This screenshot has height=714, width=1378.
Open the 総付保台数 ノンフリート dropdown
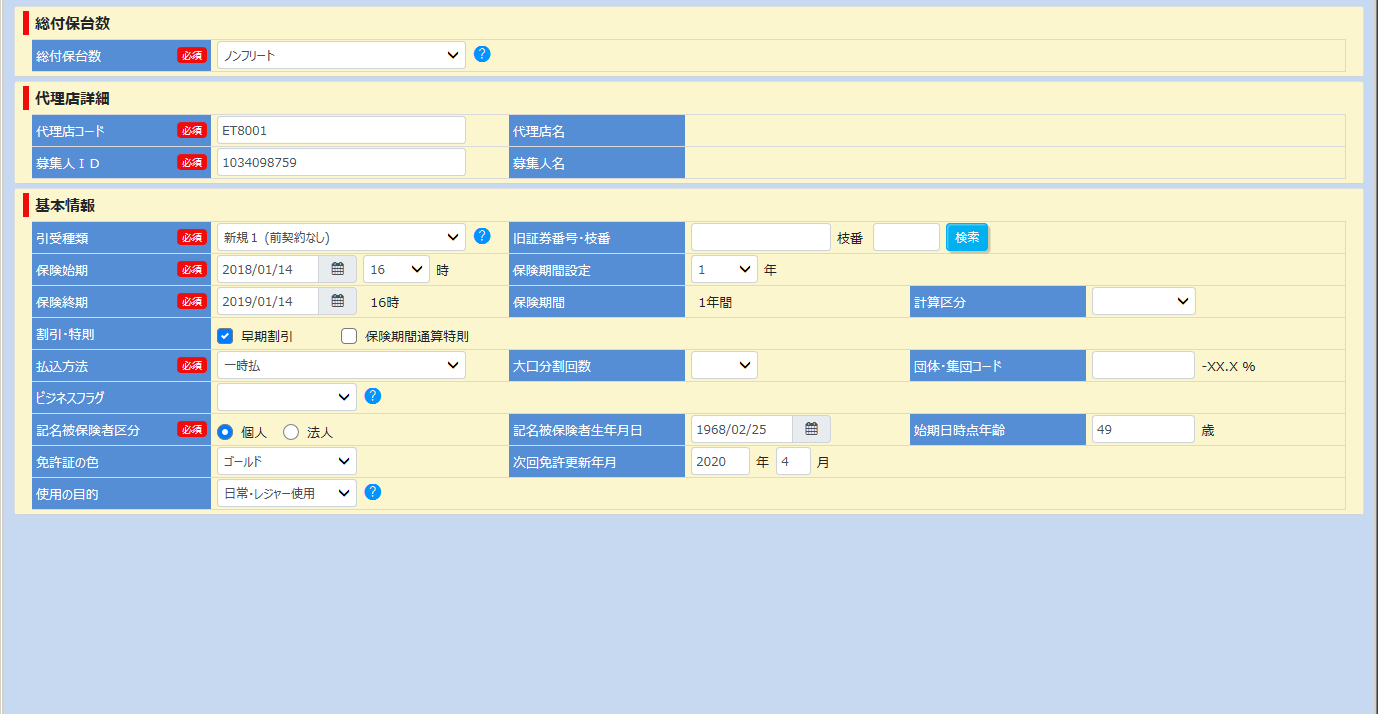(341, 55)
